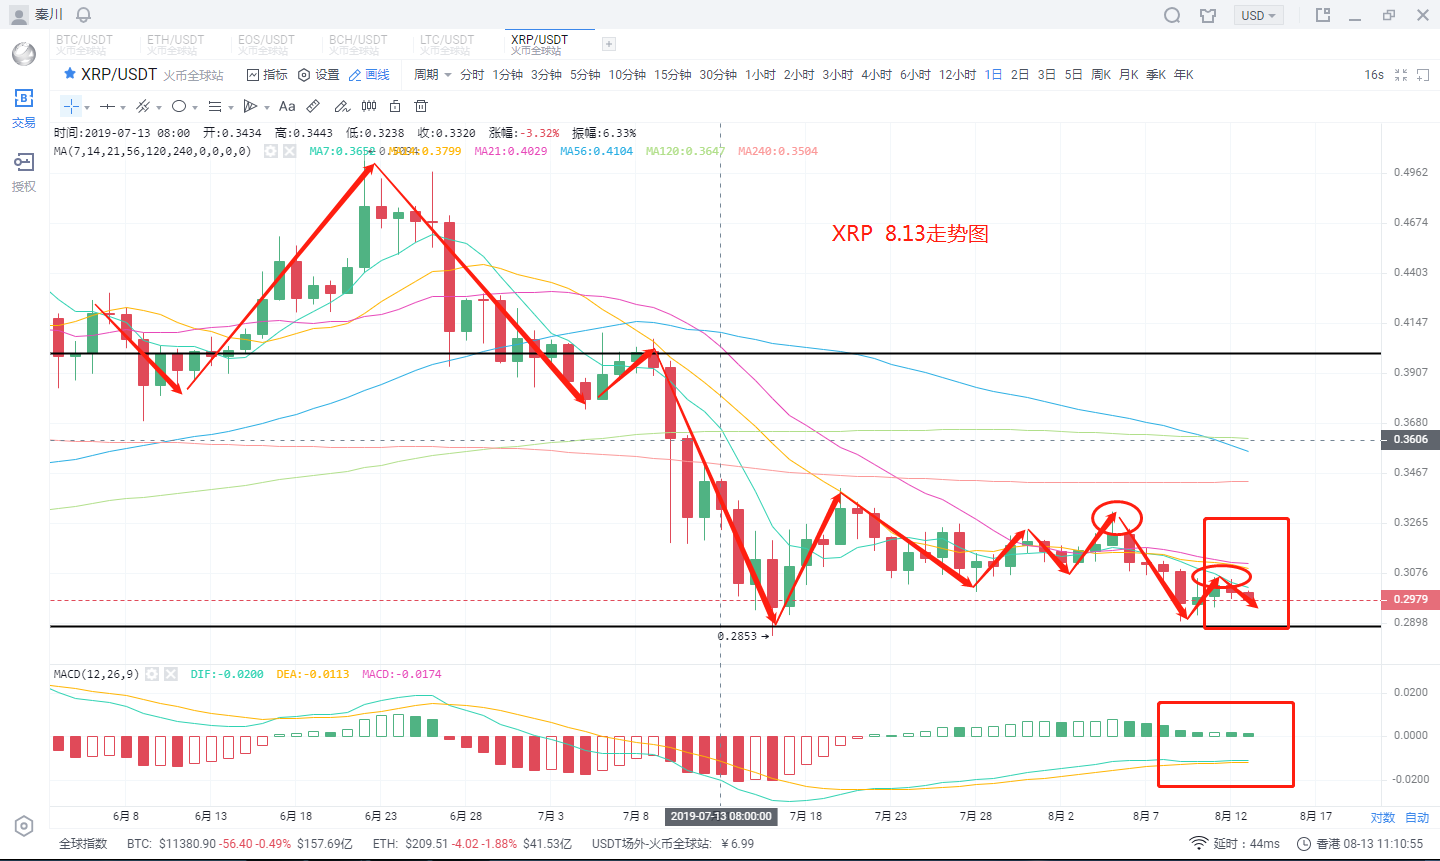Expand the triangle pattern tool dropdown arrow
The image size is (1440, 861).
266,107
